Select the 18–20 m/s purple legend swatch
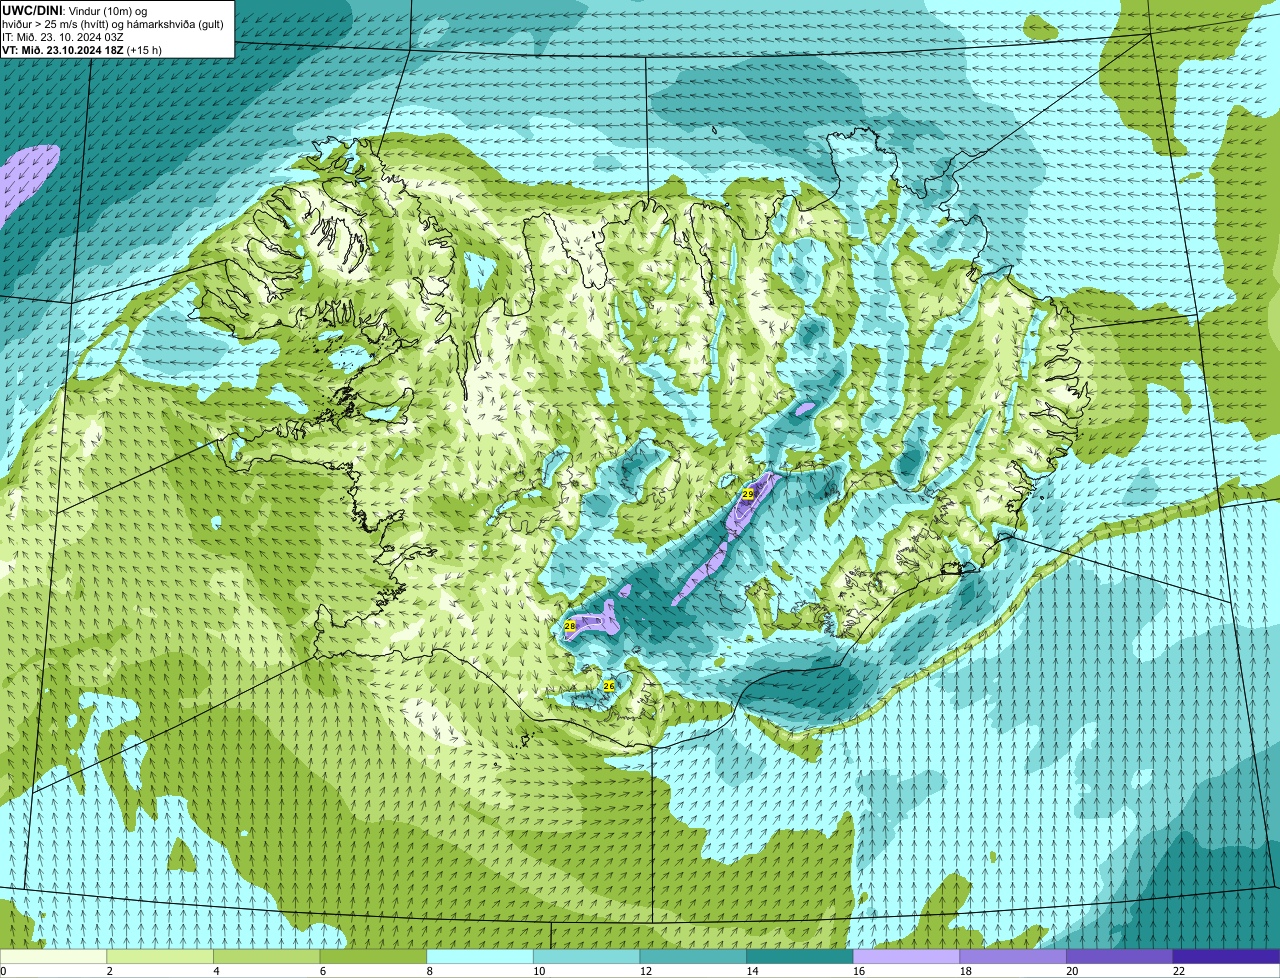This screenshot has height=978, width=1280. [x=1013, y=956]
